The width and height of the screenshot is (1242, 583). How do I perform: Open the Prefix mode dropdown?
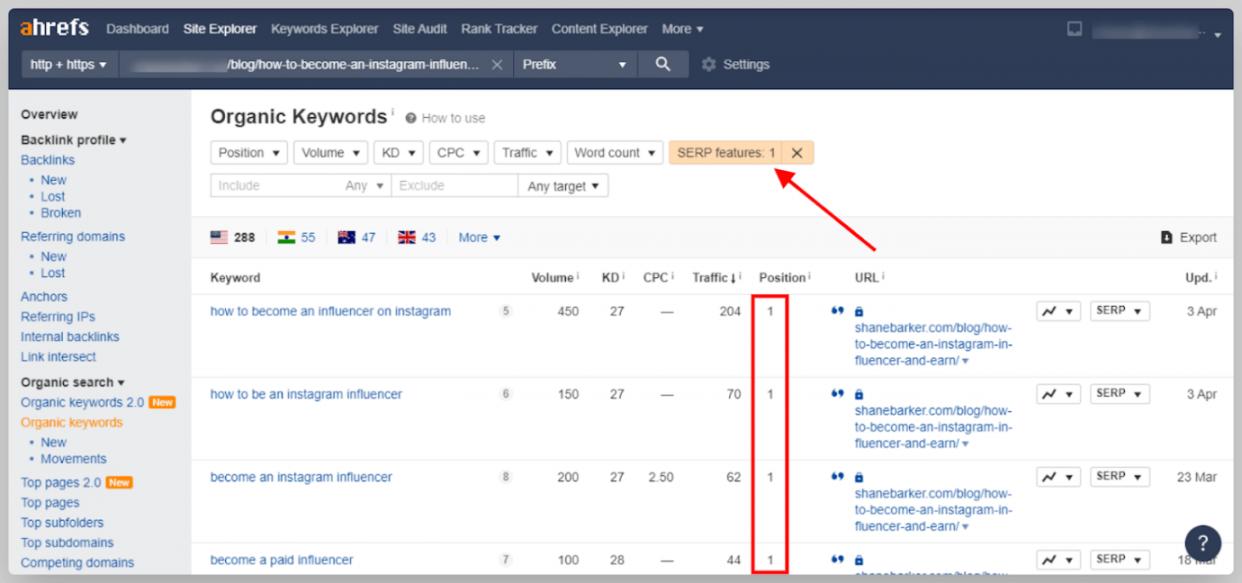(574, 65)
